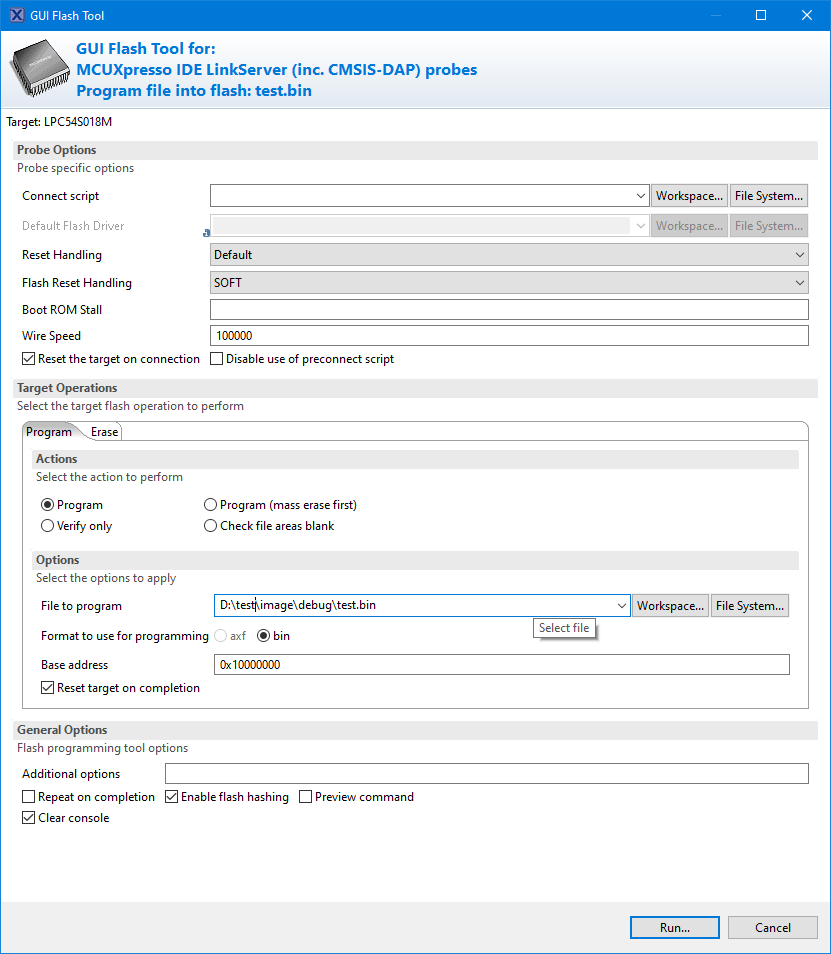
Task: Toggle Enable flash hashing
Action: point(171,796)
